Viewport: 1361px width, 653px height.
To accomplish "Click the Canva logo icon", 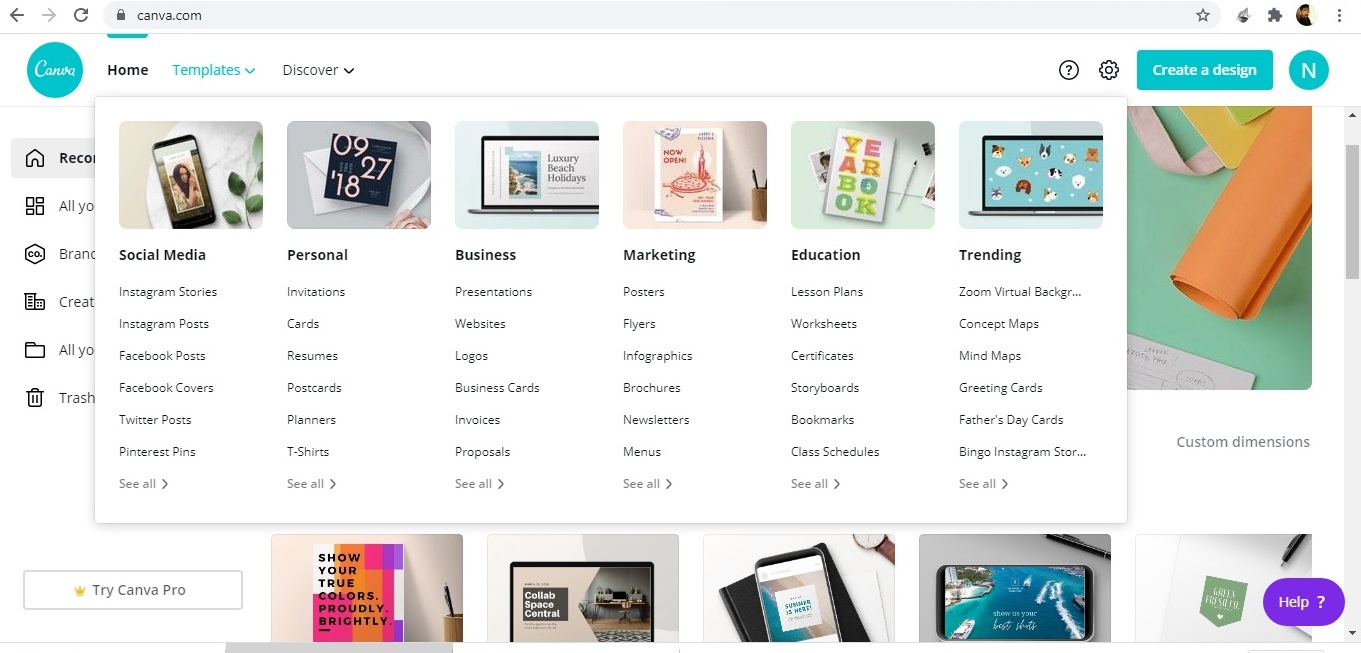I will 54,70.
